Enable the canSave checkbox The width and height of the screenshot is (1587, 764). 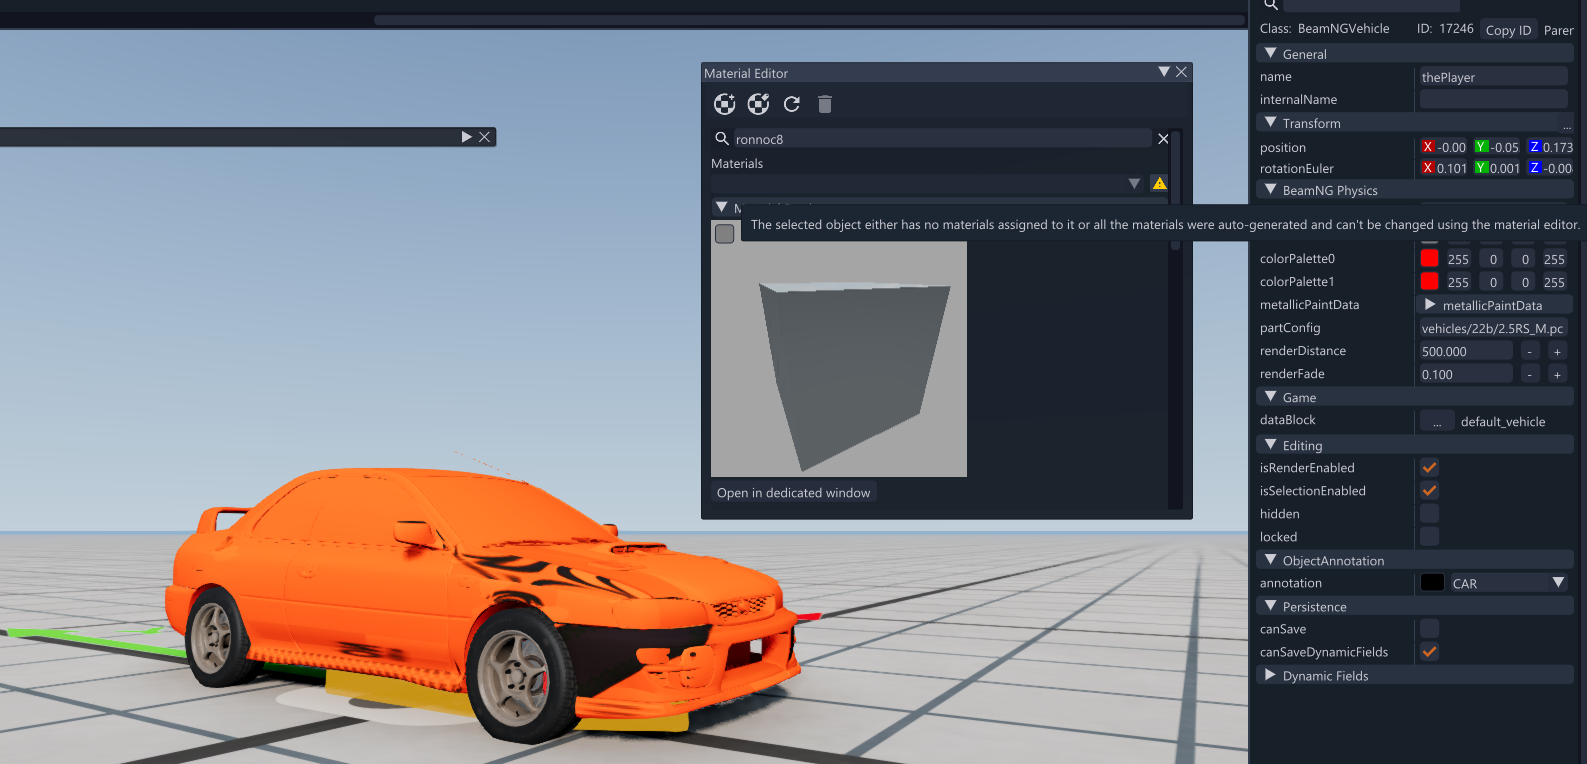click(1430, 628)
